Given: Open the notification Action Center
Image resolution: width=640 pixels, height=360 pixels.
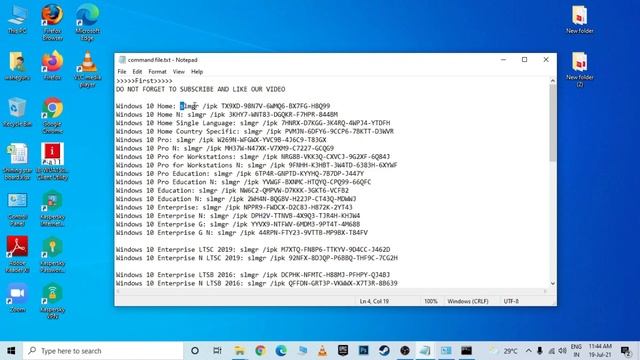Looking at the screenshot, I should coord(626,351).
